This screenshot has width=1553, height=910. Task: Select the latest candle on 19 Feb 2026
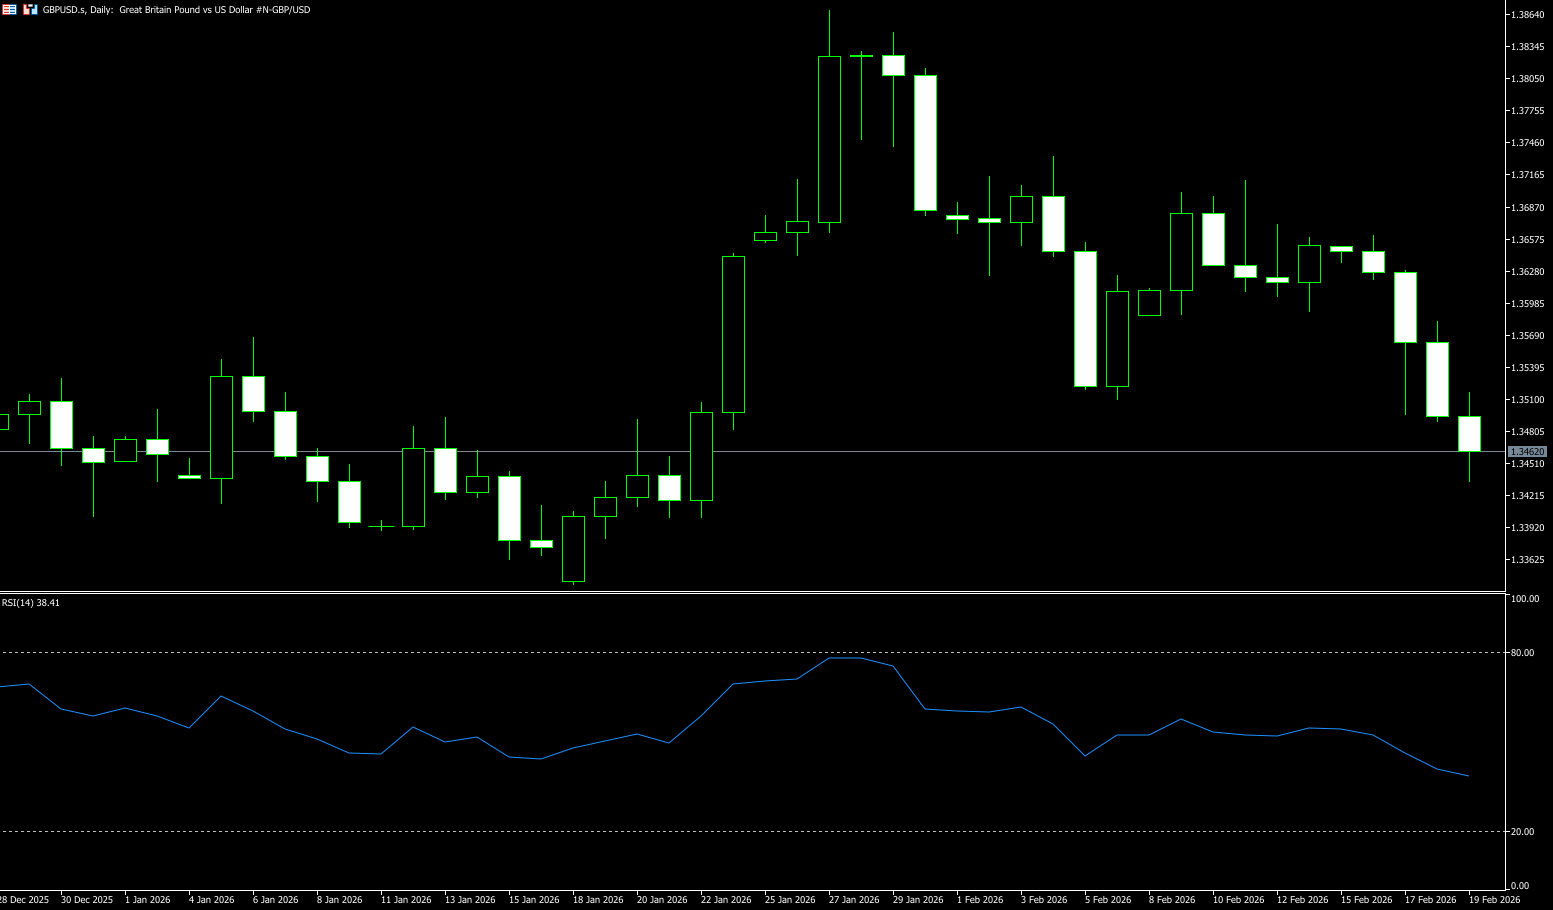coord(1469,434)
